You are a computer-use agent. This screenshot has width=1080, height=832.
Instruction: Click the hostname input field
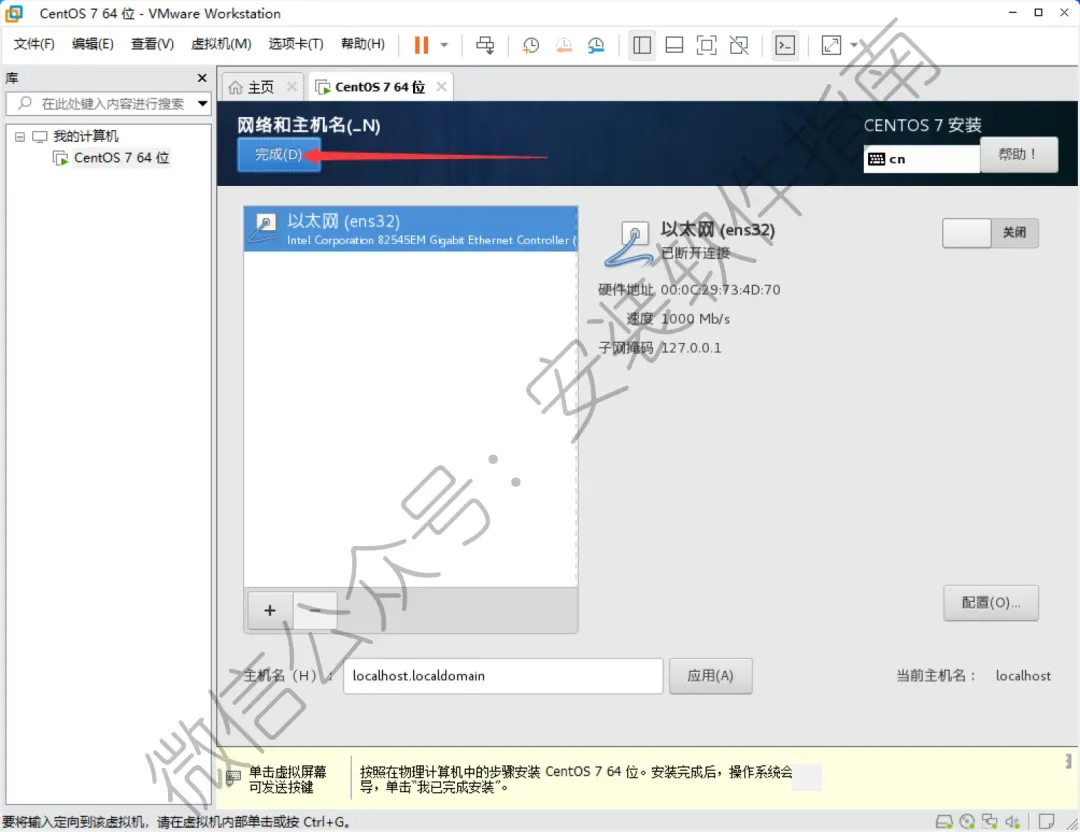point(503,676)
